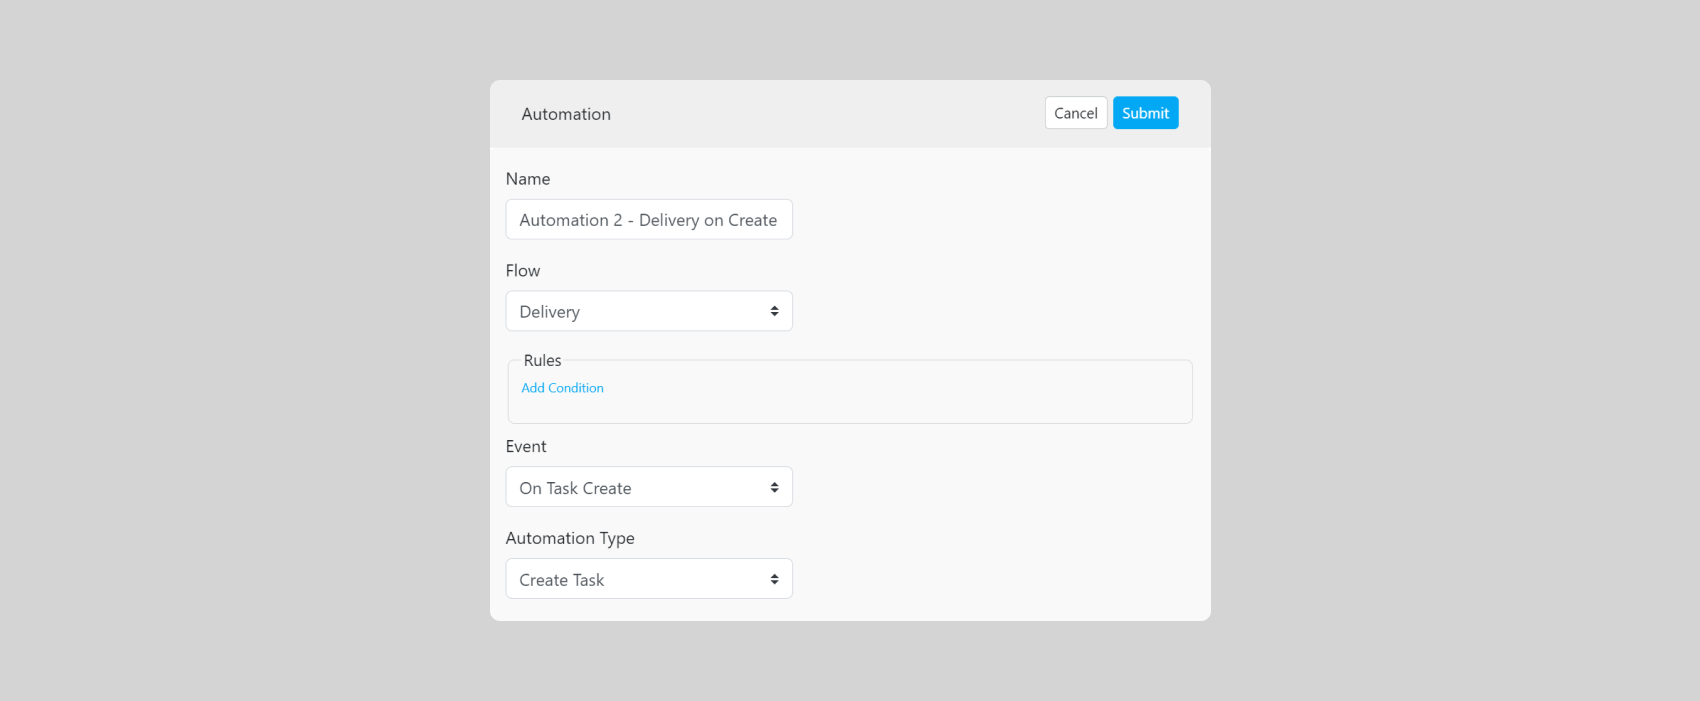Open the Event dropdown showing On Task Create

(x=648, y=488)
